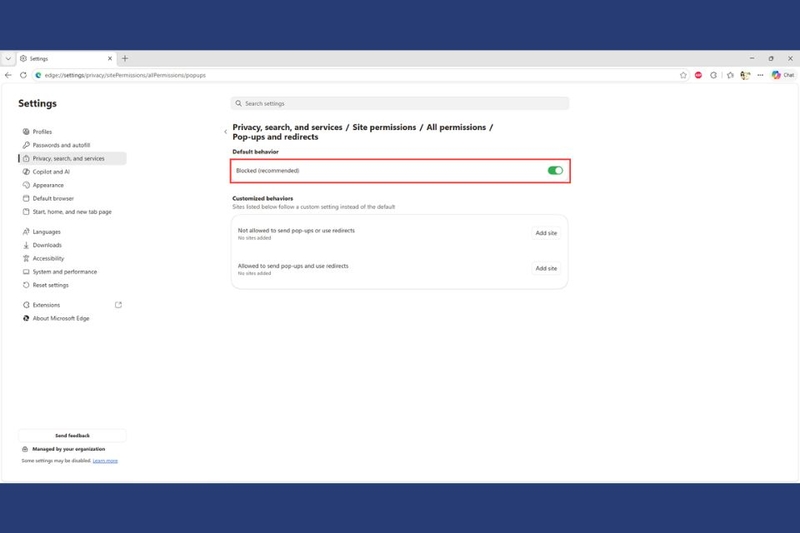Click the Search settings field
Screen dimensions: 800x533
click(x=399, y=104)
